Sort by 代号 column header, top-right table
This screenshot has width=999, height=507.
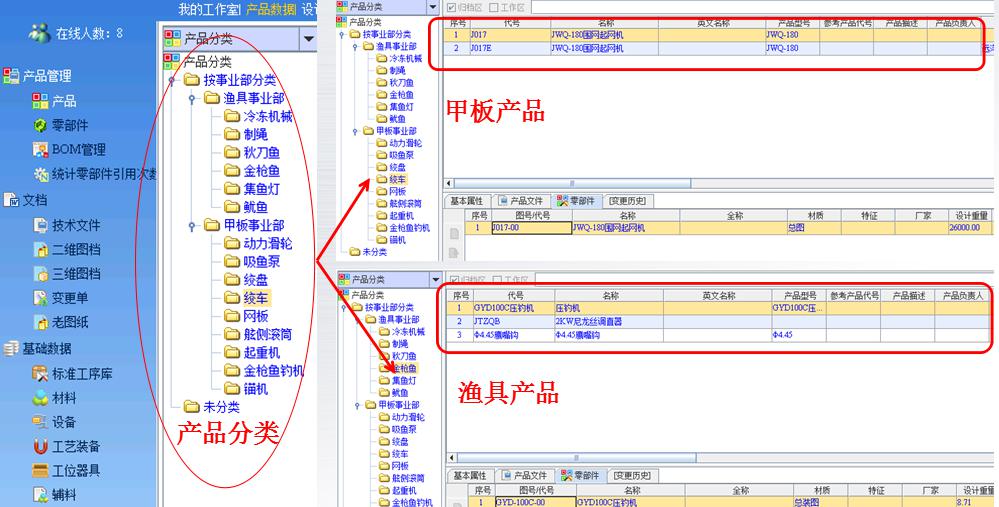510,24
